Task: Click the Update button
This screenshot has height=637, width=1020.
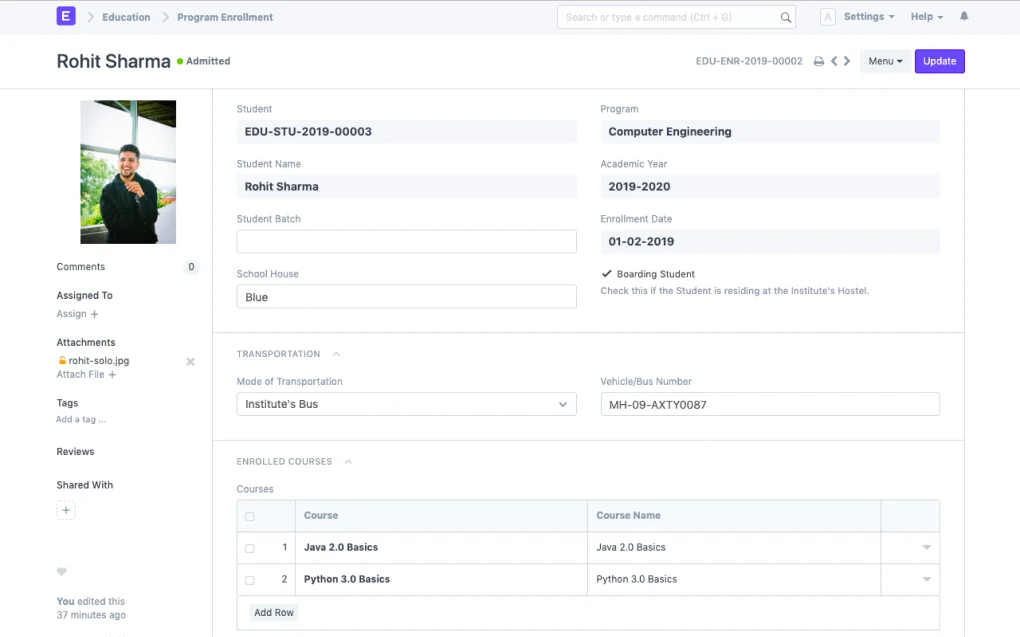Action: (x=938, y=61)
